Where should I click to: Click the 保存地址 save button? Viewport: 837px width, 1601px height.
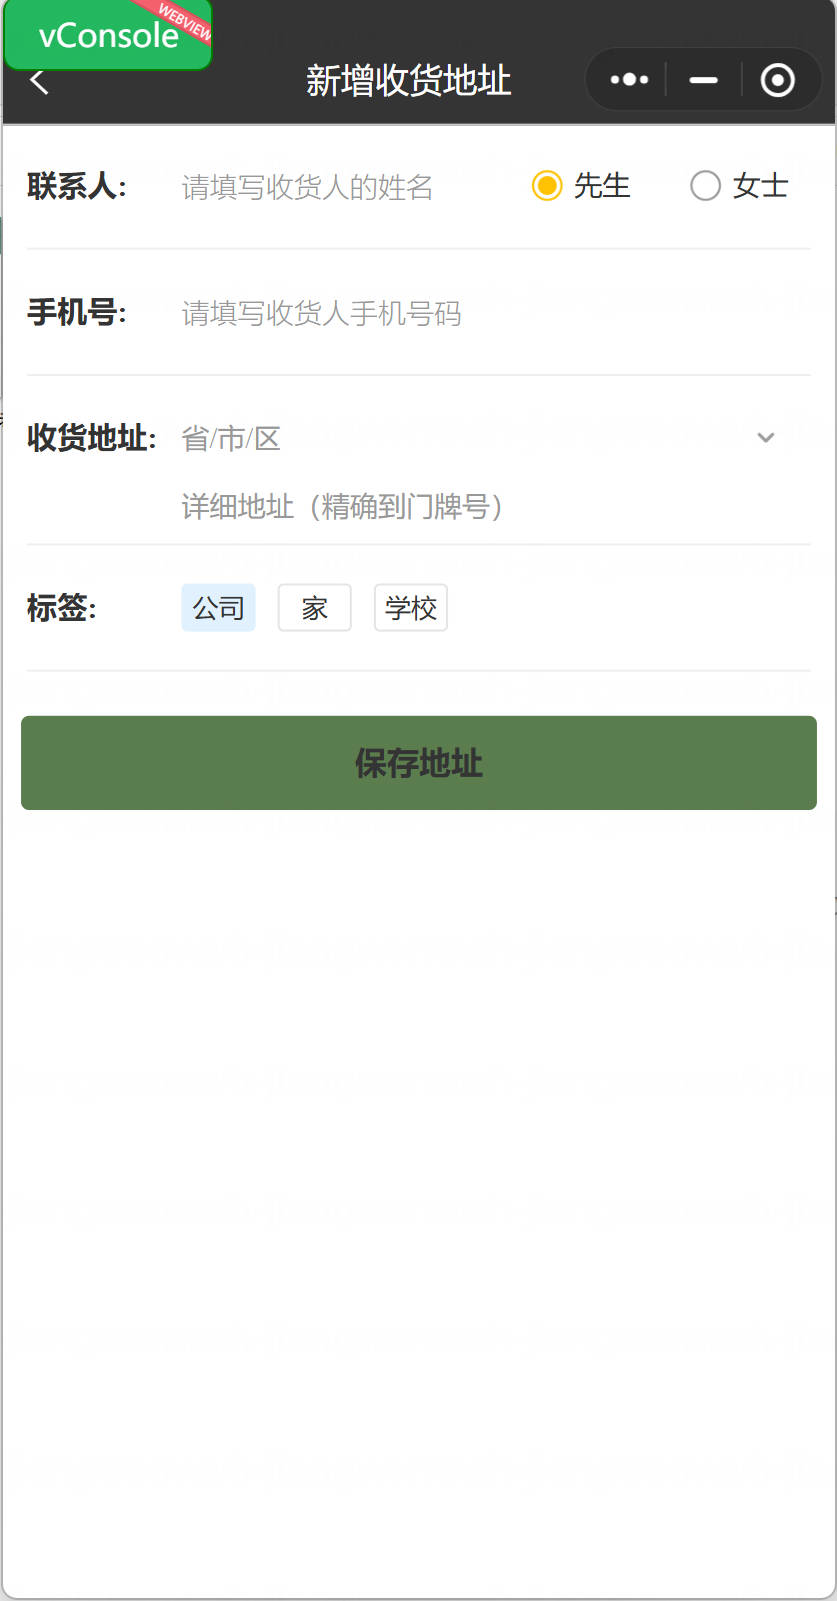coord(419,763)
